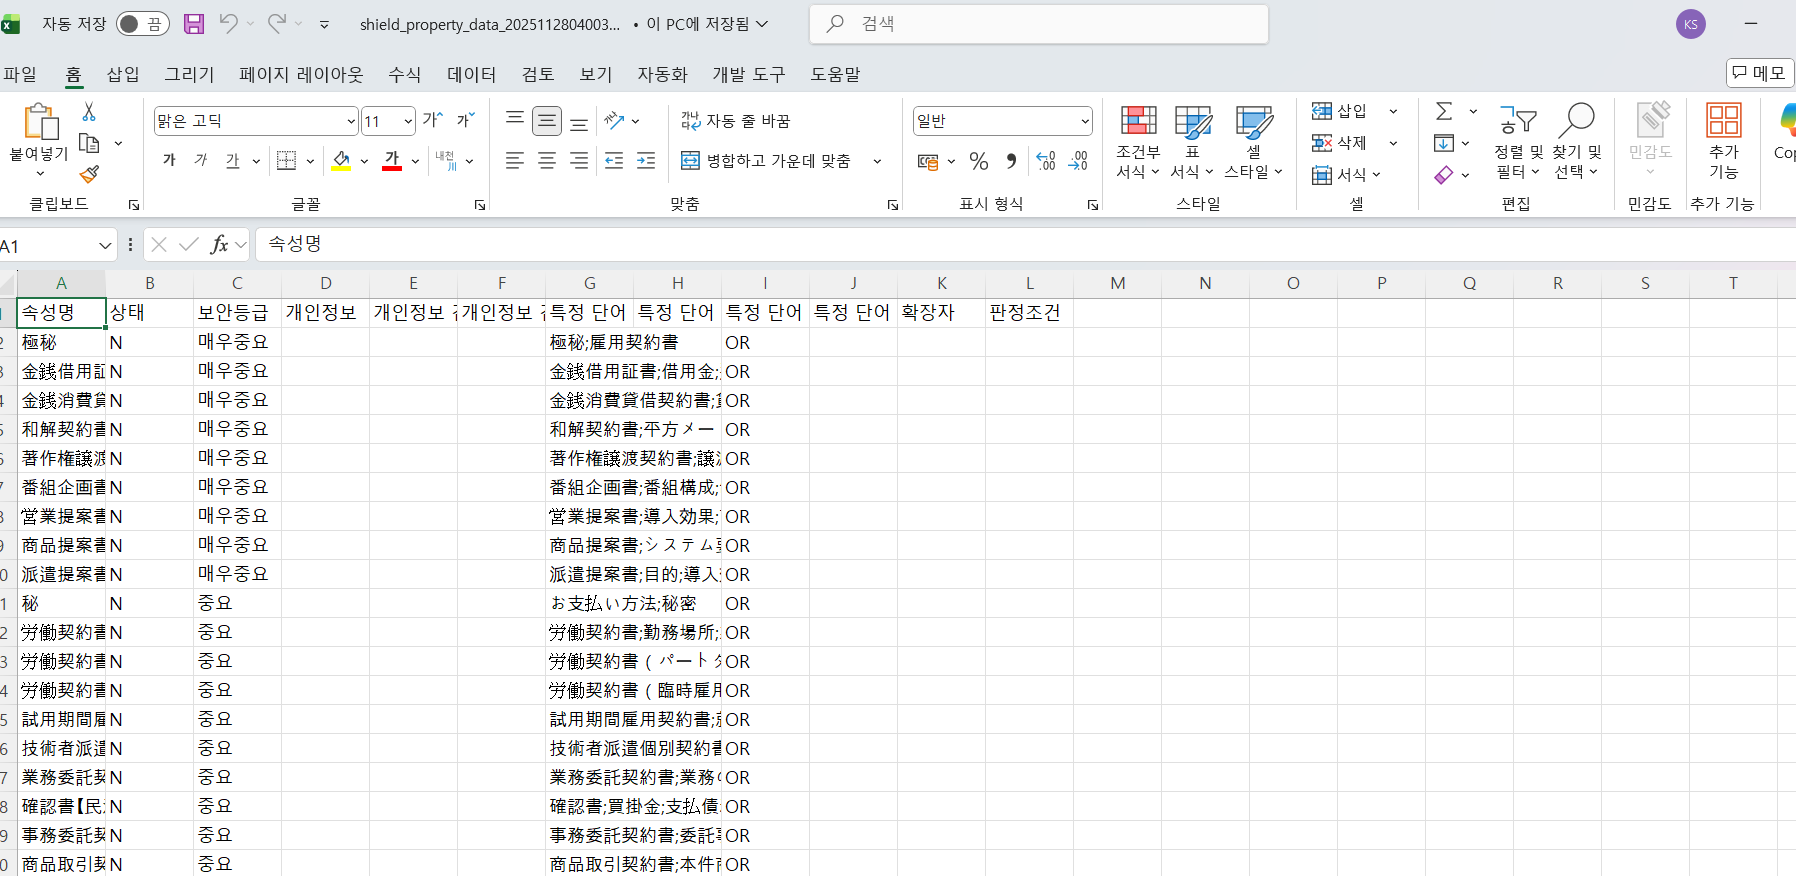This screenshot has height=876, width=1796.
Task: Click the percent style icon
Action: 979,161
